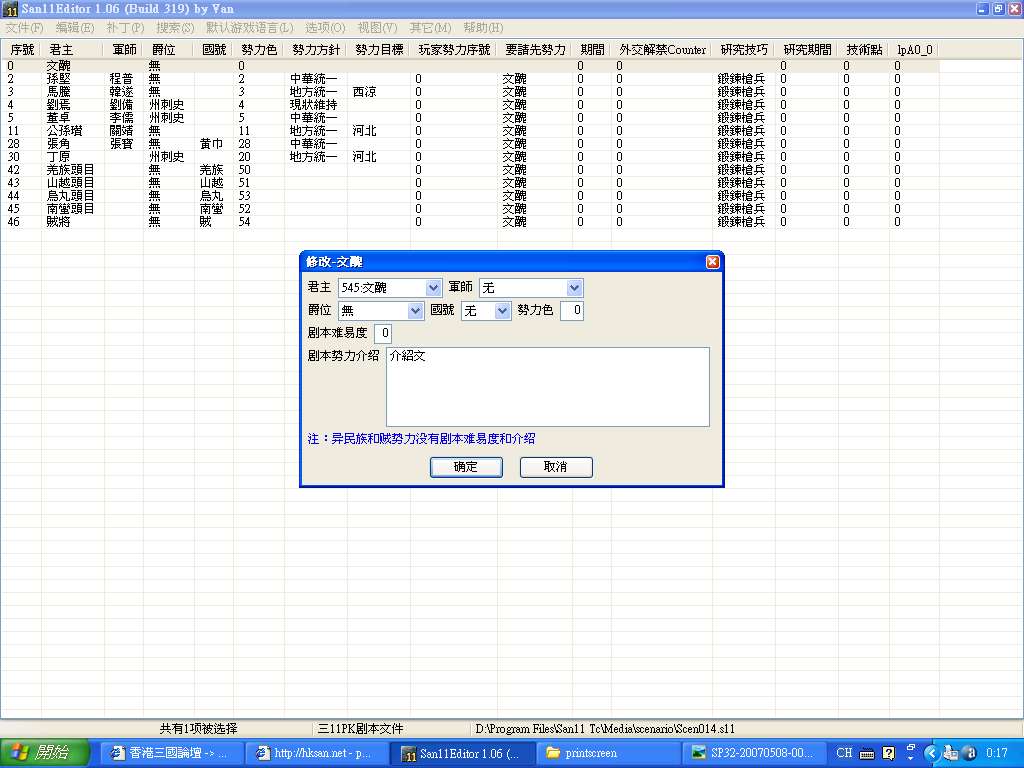
Task: Click the tray expand arrow icon
Action: coord(931,753)
